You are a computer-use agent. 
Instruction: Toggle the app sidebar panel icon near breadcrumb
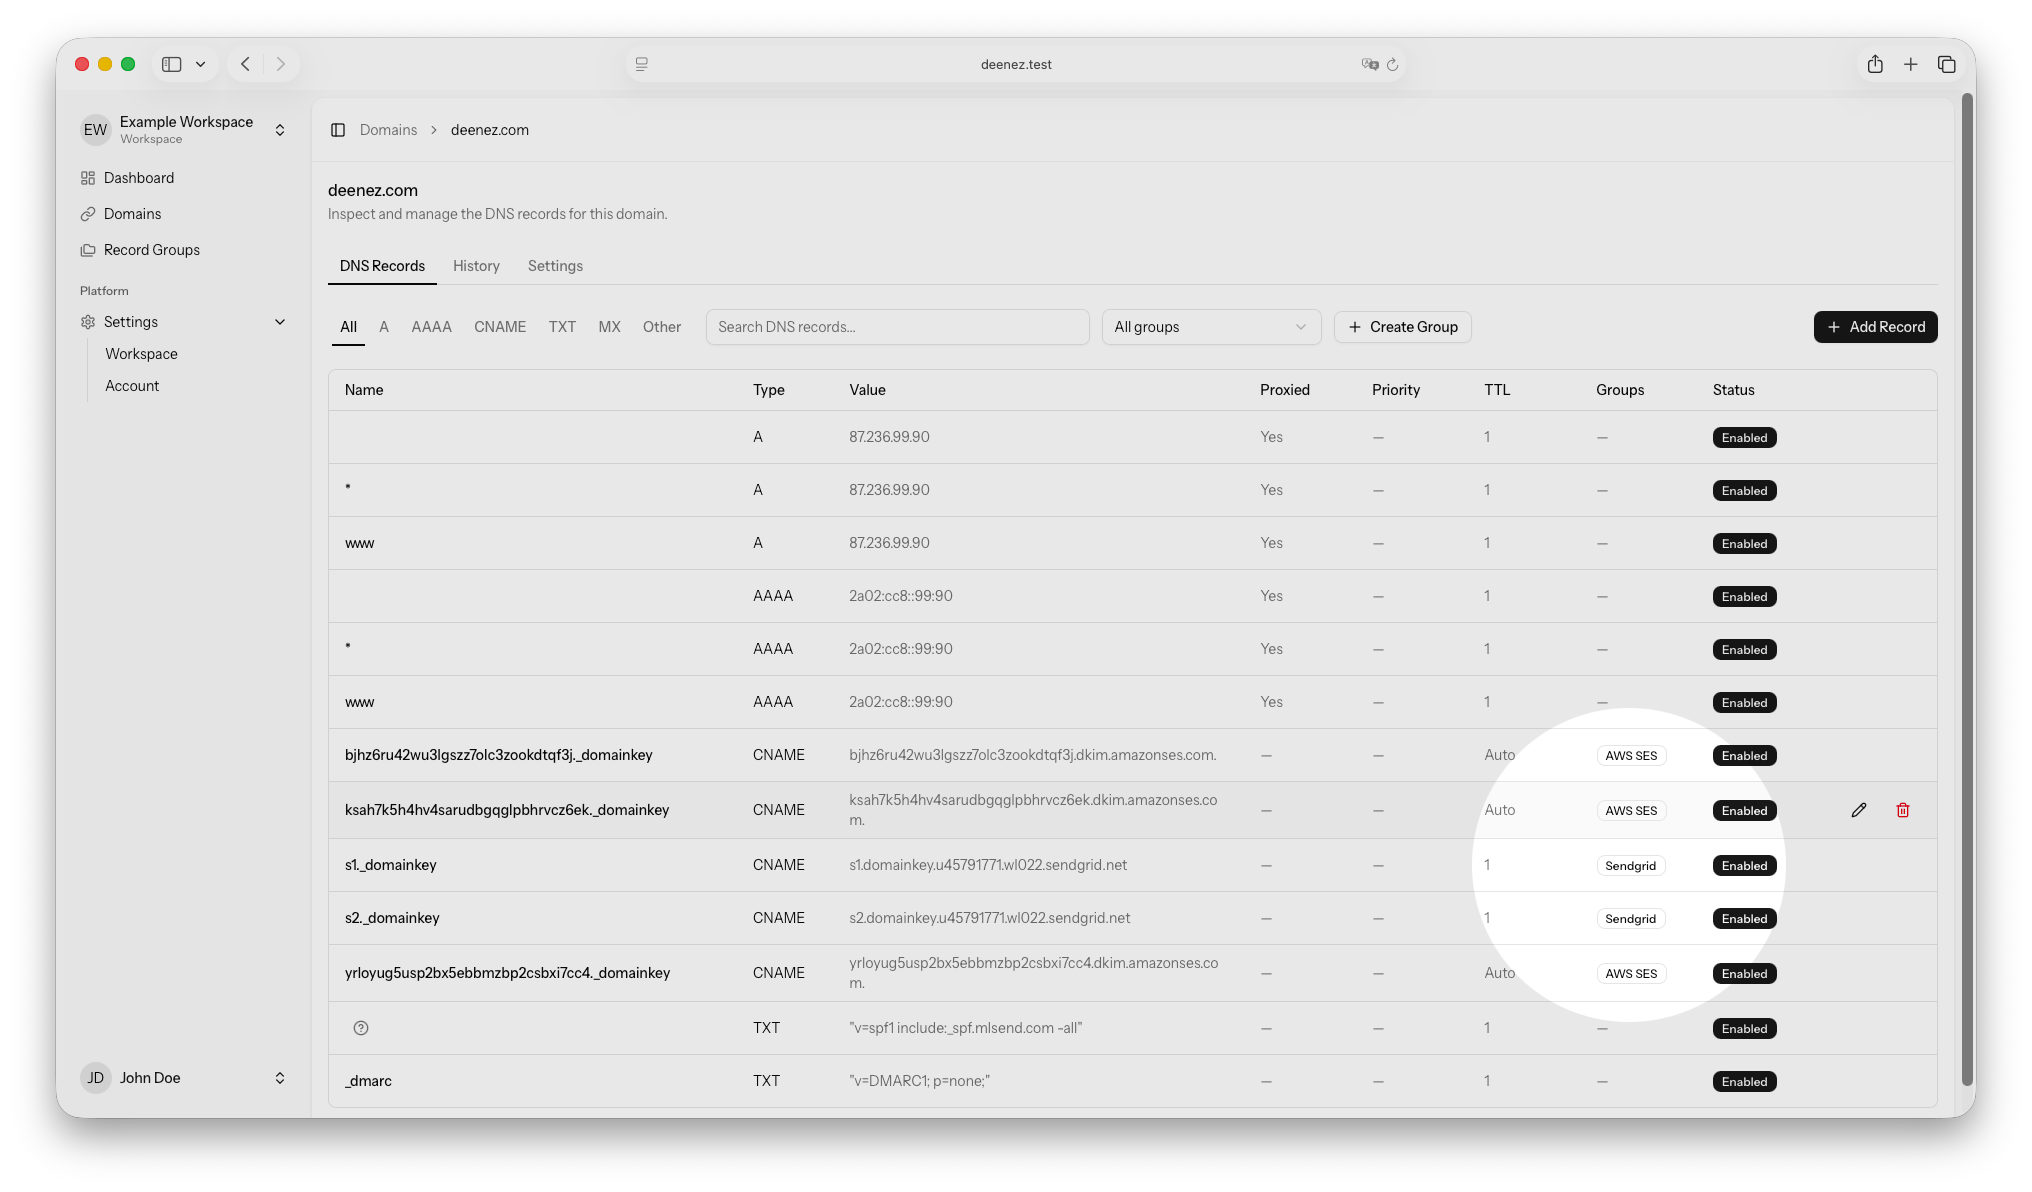[x=338, y=130]
